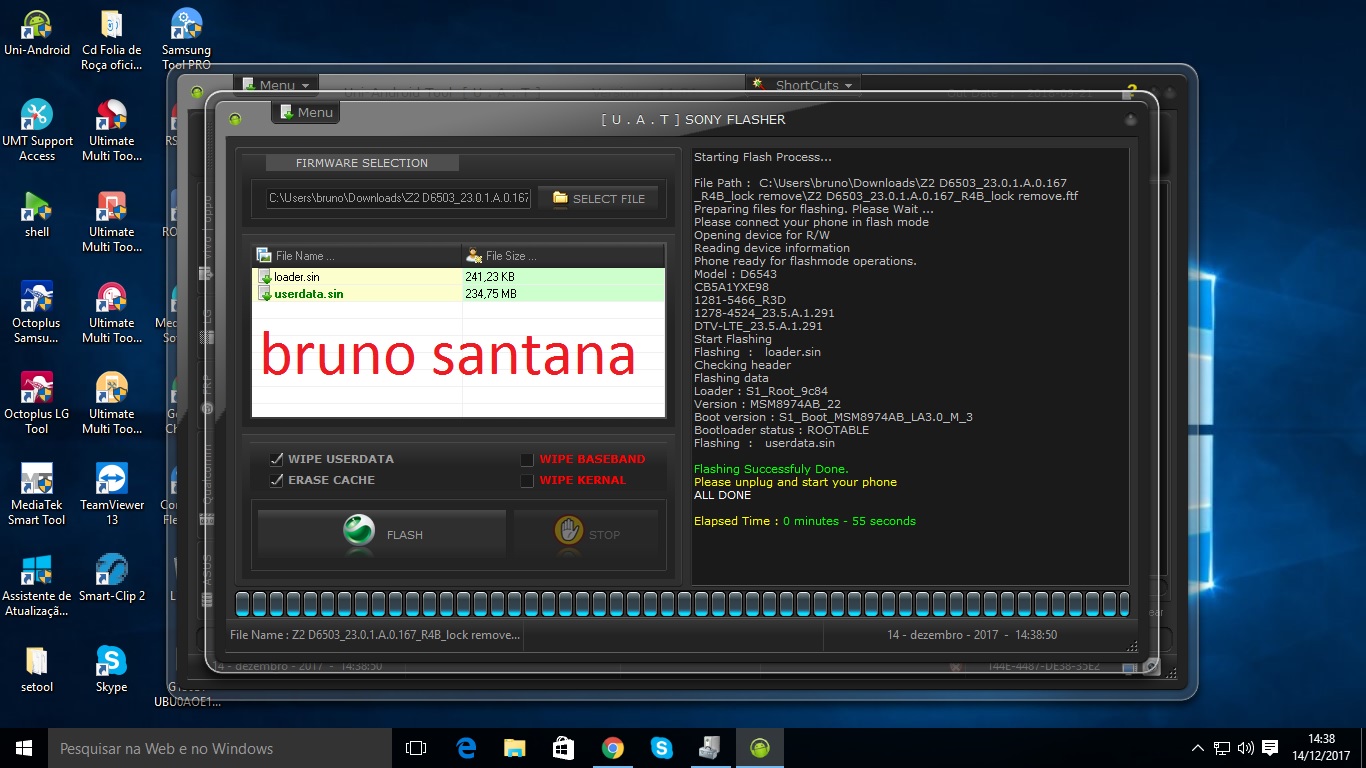Uncheck ERASE CACHE checkbox

pyautogui.click(x=277, y=480)
